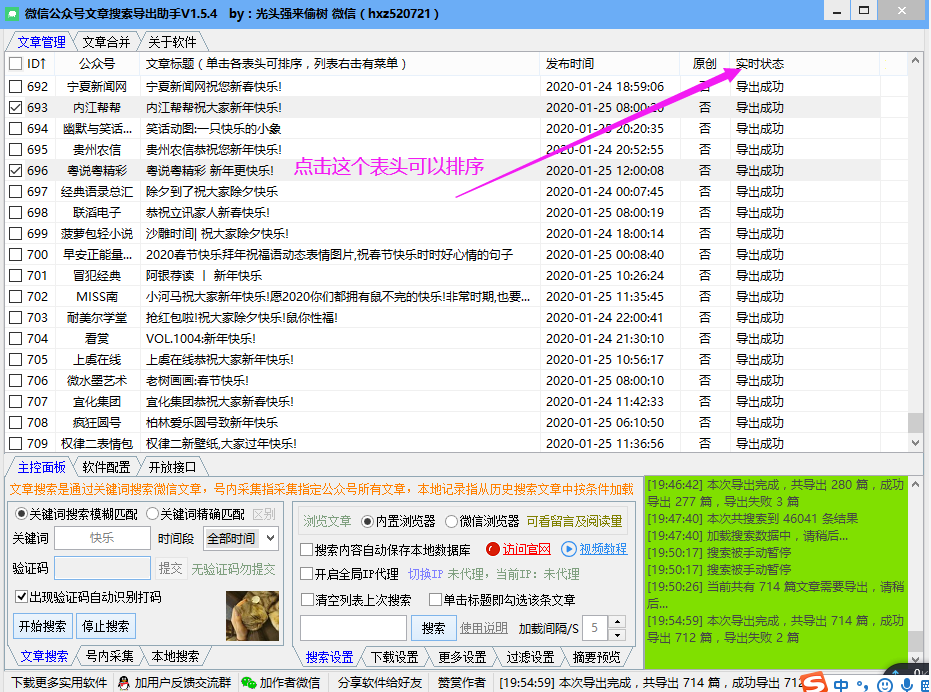Viewport: 931px width, 692px height.
Task: Open the 过滤设置 tab
Action: [x=530, y=657]
